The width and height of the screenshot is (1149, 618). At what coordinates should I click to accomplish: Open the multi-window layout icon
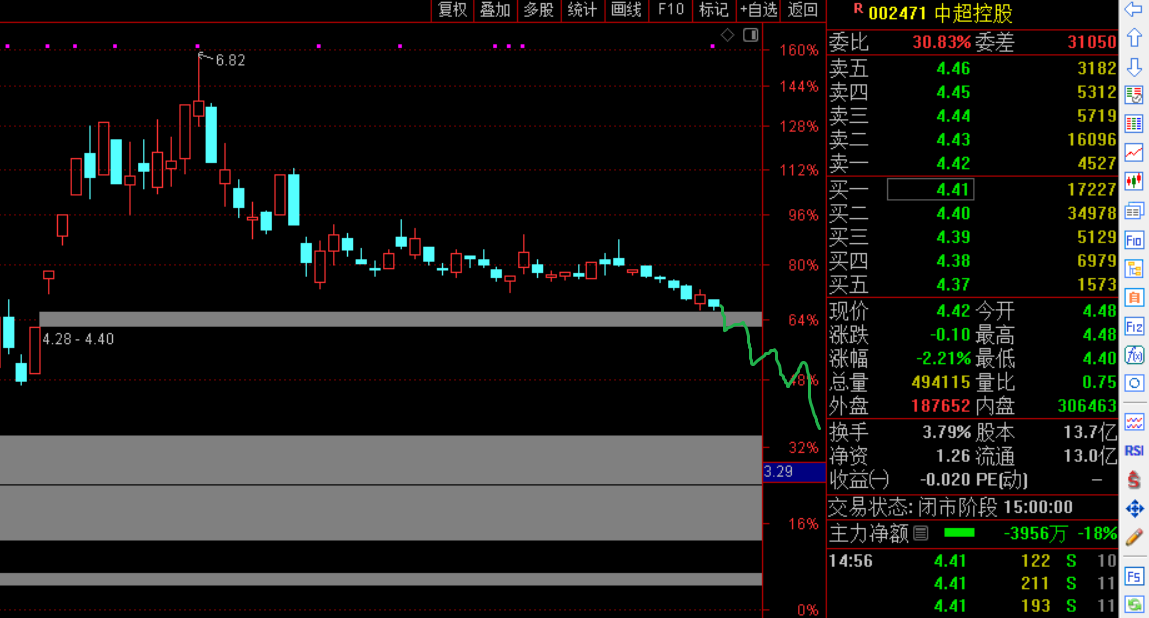tap(1134, 211)
